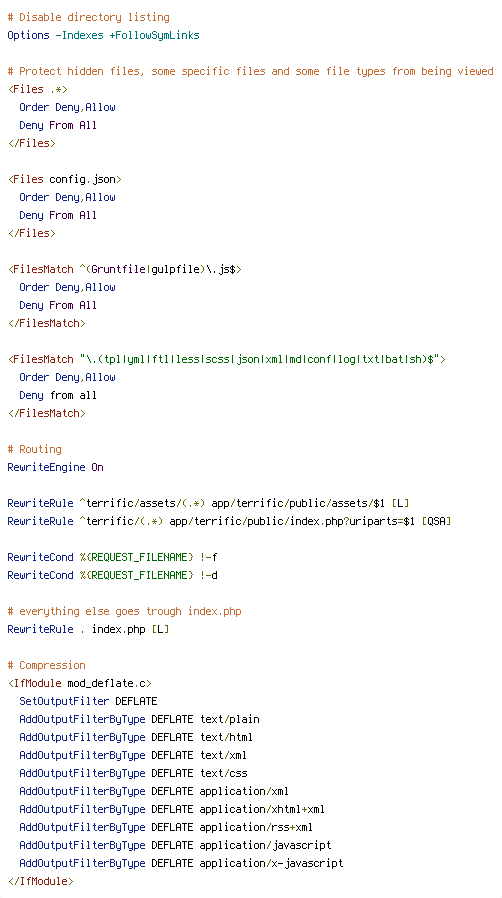Image resolution: width=502 pixels, height=898 pixels.
Task: Click the Gruntfile|gulpfile FilesMatch line
Action: tap(124, 269)
